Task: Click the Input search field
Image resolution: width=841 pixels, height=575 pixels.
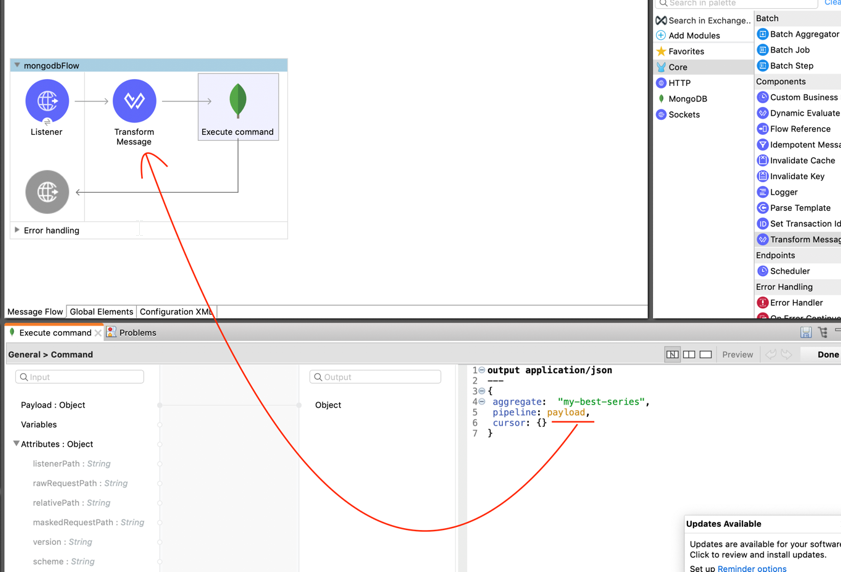Action: (x=79, y=377)
